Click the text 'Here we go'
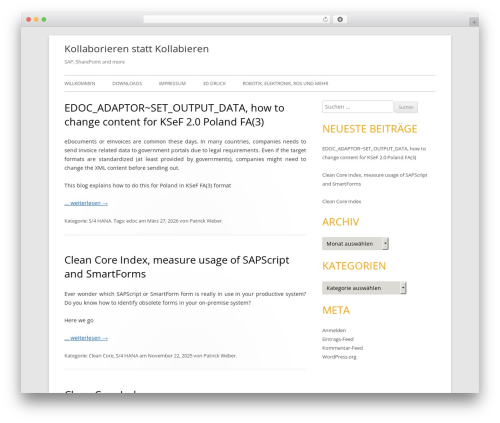 pos(79,320)
